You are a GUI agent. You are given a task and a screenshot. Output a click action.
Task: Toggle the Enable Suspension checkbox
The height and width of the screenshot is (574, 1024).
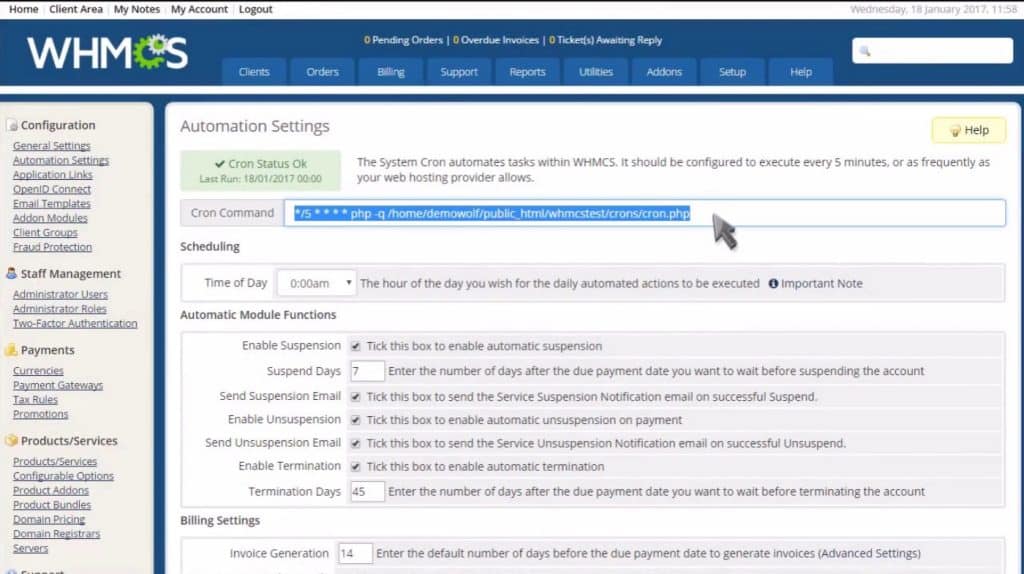click(x=355, y=346)
